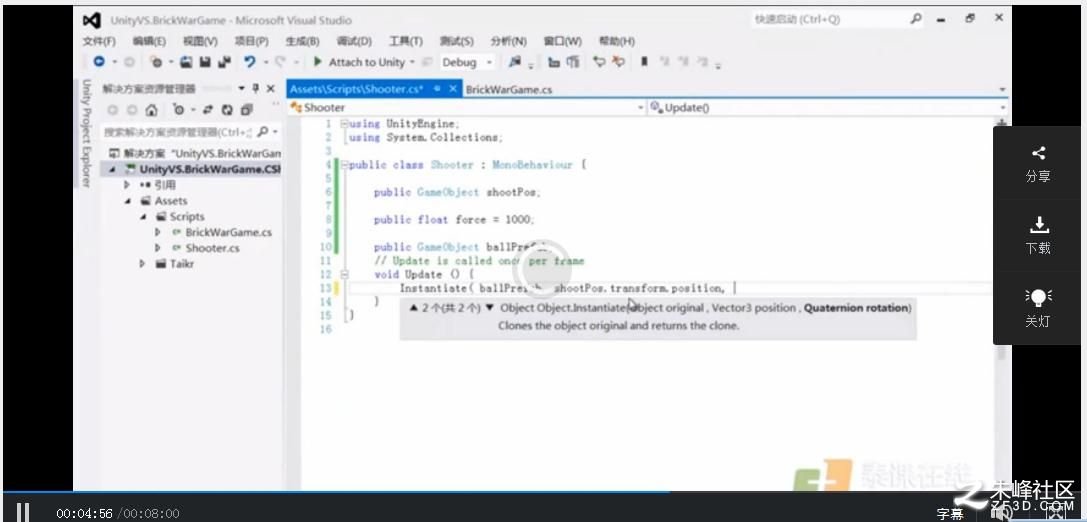Expand the Taikr folder node

(142, 263)
